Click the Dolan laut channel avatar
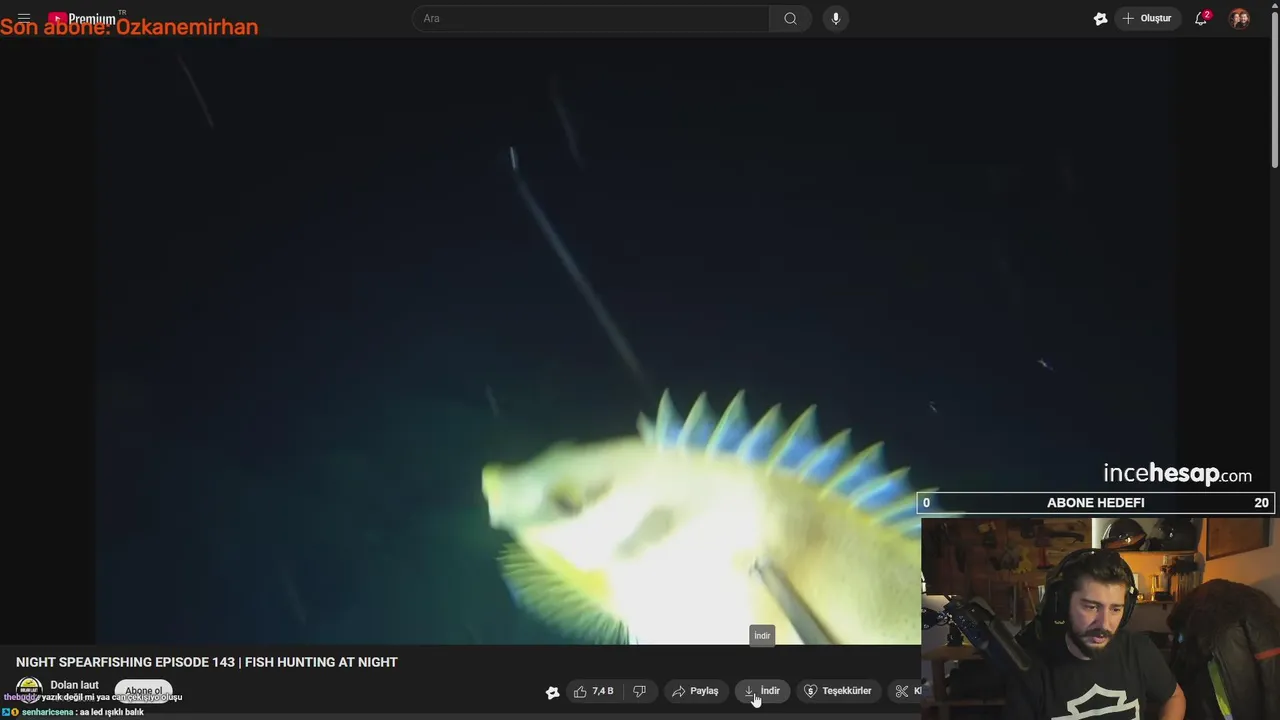This screenshot has width=1280, height=720. tap(29, 690)
